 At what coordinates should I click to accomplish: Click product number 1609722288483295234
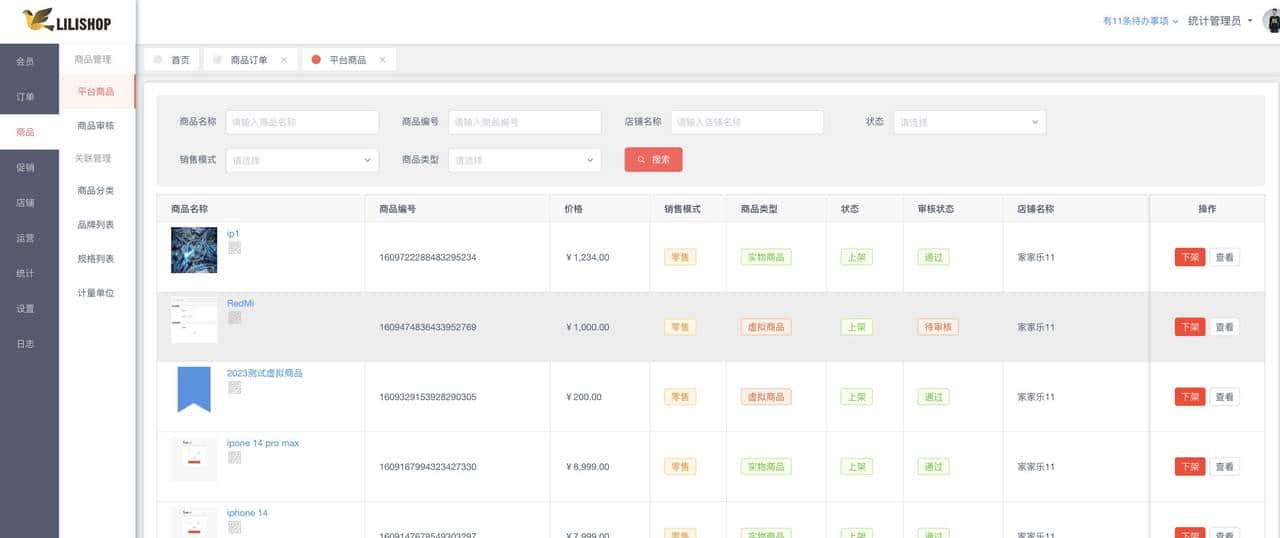click(428, 257)
